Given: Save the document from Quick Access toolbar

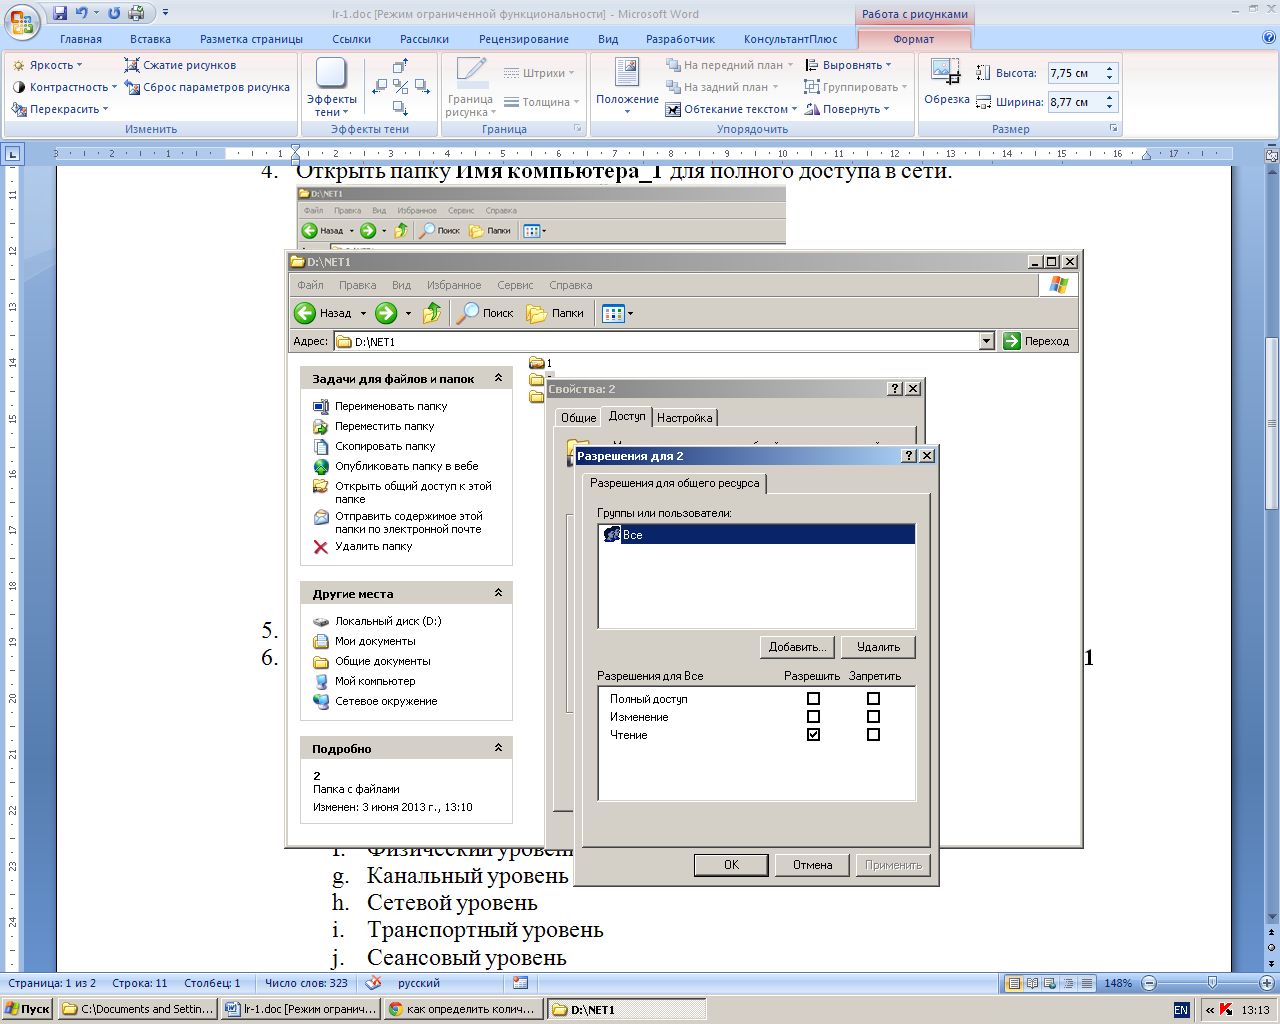Looking at the screenshot, I should (x=60, y=13).
